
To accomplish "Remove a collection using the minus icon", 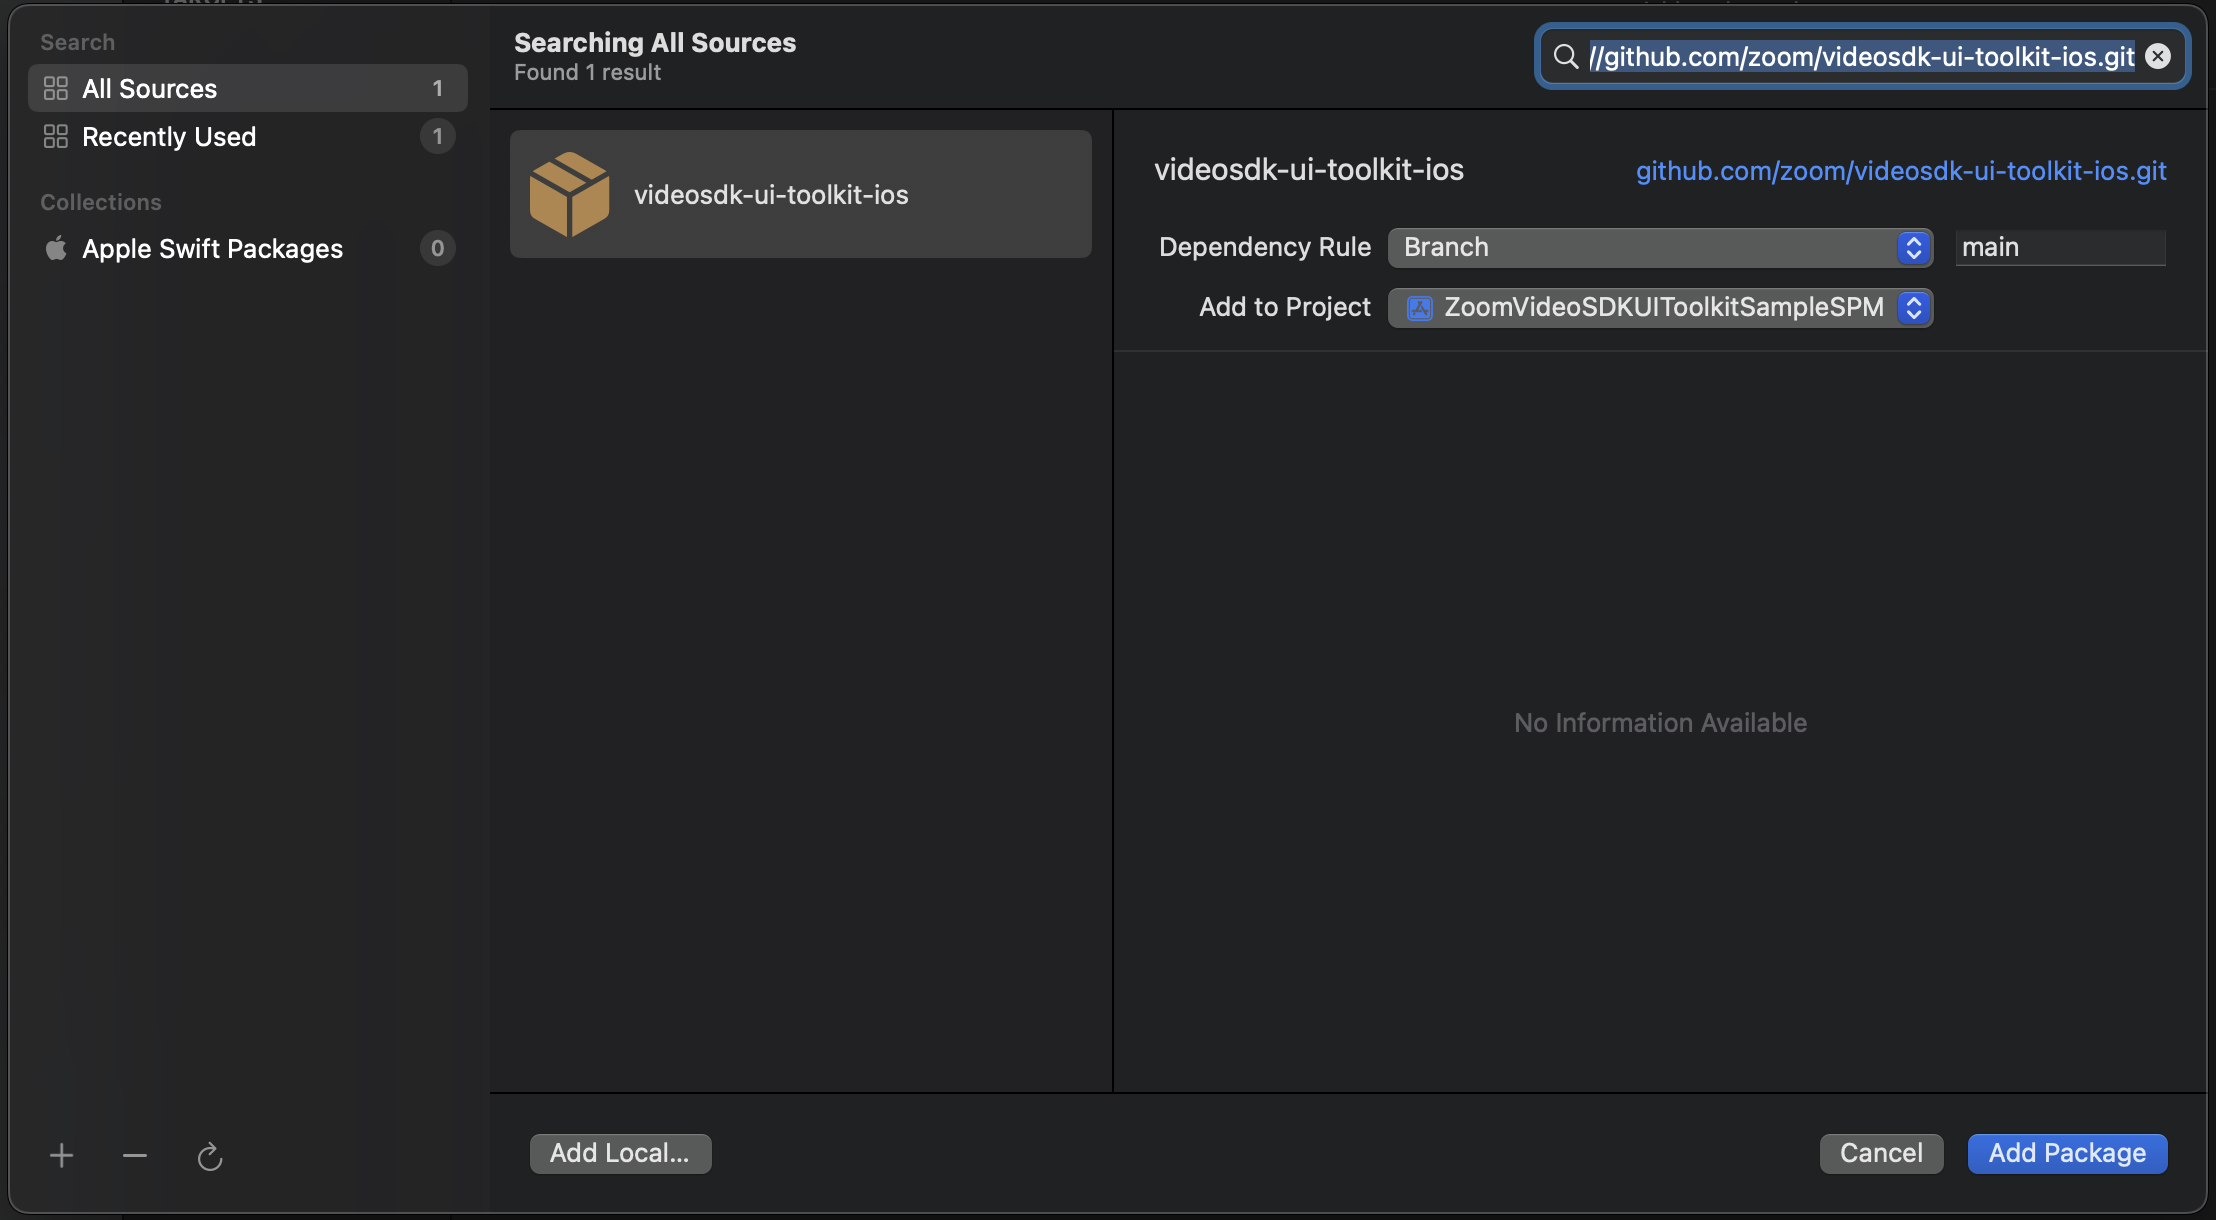I will pyautogui.click(x=135, y=1155).
